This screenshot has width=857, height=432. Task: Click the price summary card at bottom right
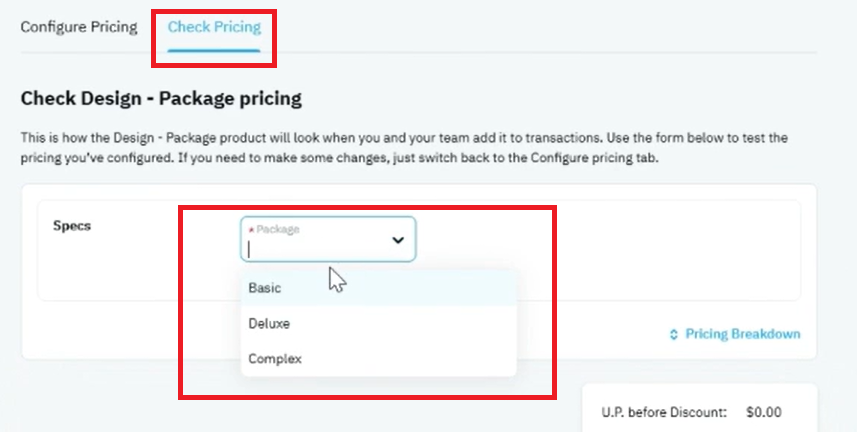click(700, 408)
